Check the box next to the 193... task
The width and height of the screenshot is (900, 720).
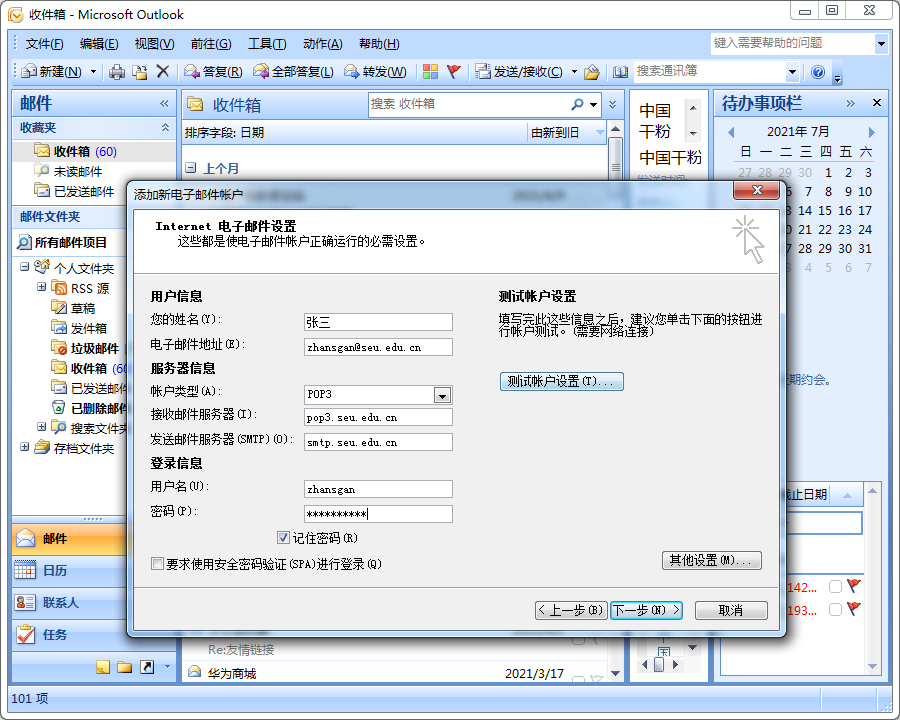835,609
